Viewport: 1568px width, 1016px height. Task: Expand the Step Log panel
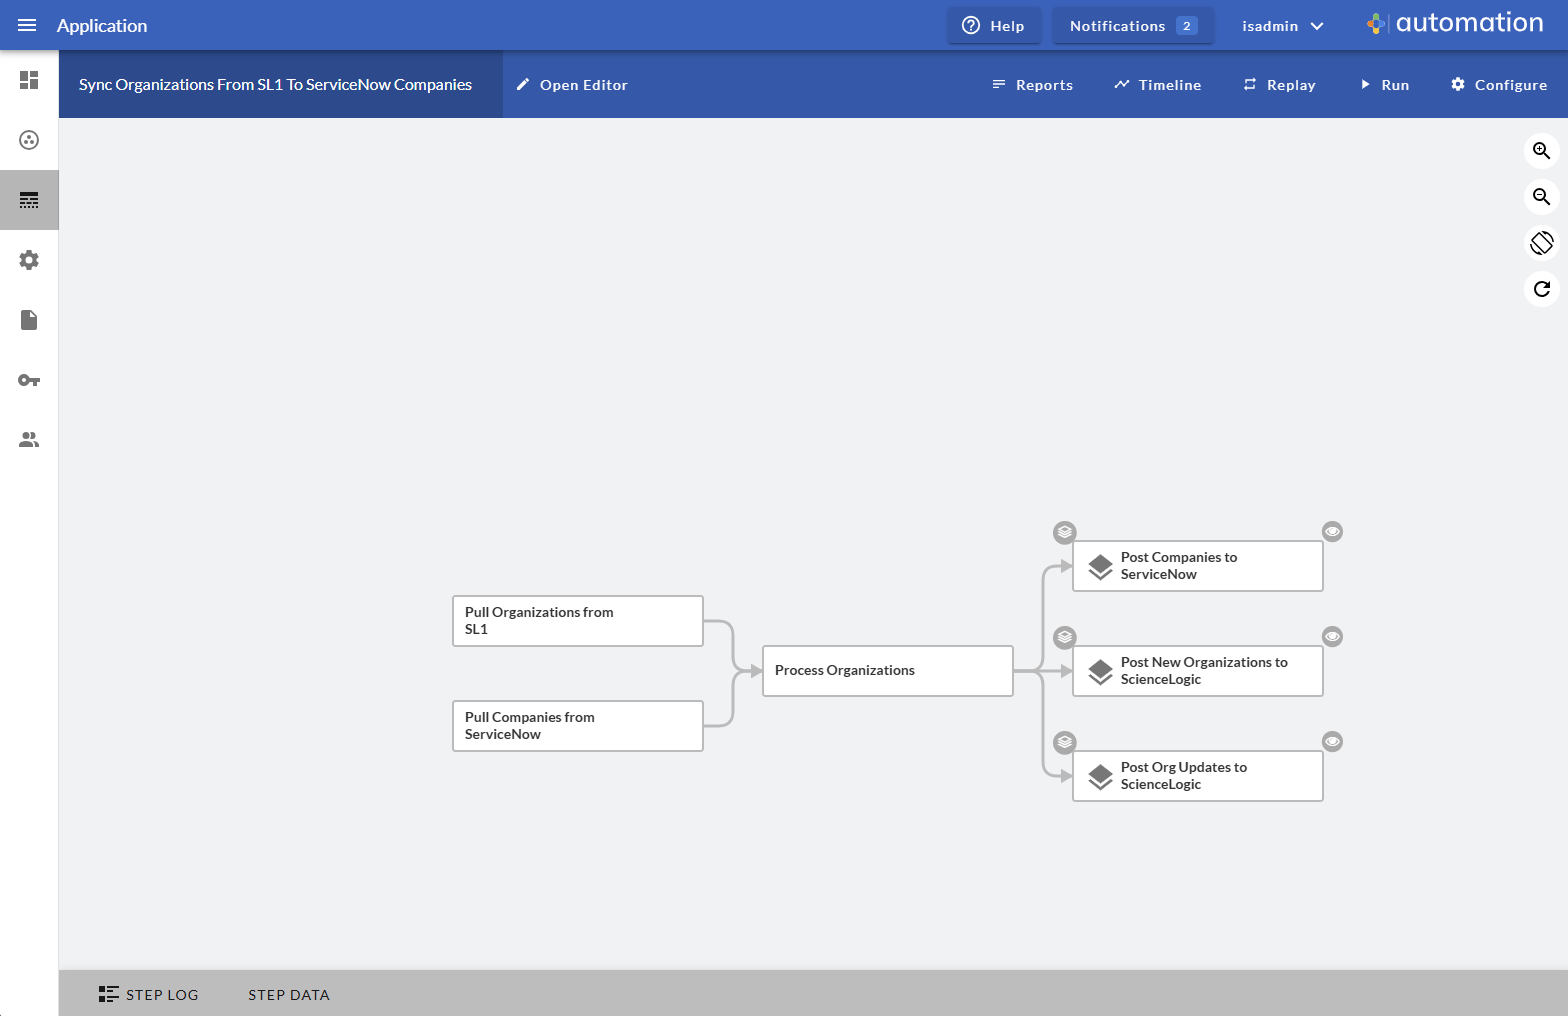149,994
